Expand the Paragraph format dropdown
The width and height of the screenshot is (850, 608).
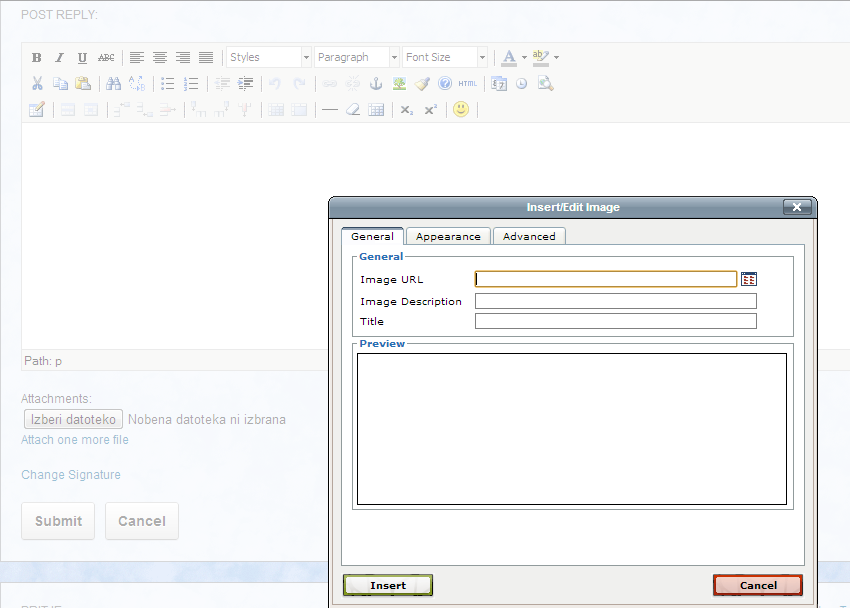[x=356, y=58]
